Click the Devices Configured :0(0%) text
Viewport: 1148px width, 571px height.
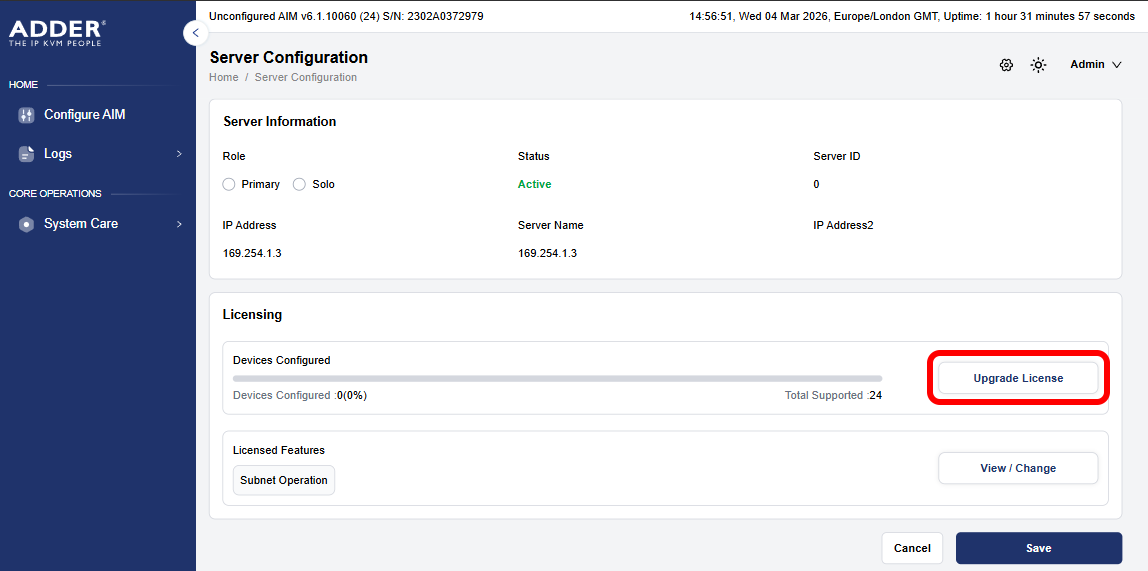tap(299, 395)
